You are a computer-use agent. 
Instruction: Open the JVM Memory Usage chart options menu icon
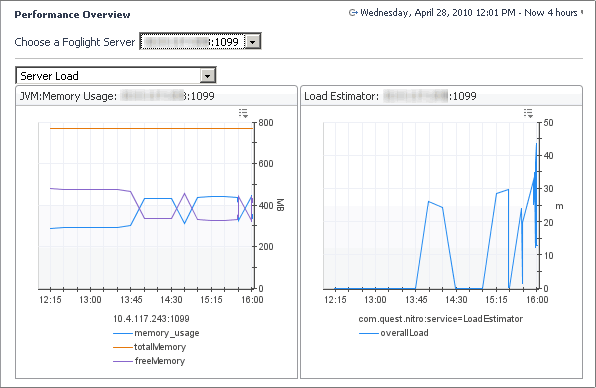[x=243, y=113]
